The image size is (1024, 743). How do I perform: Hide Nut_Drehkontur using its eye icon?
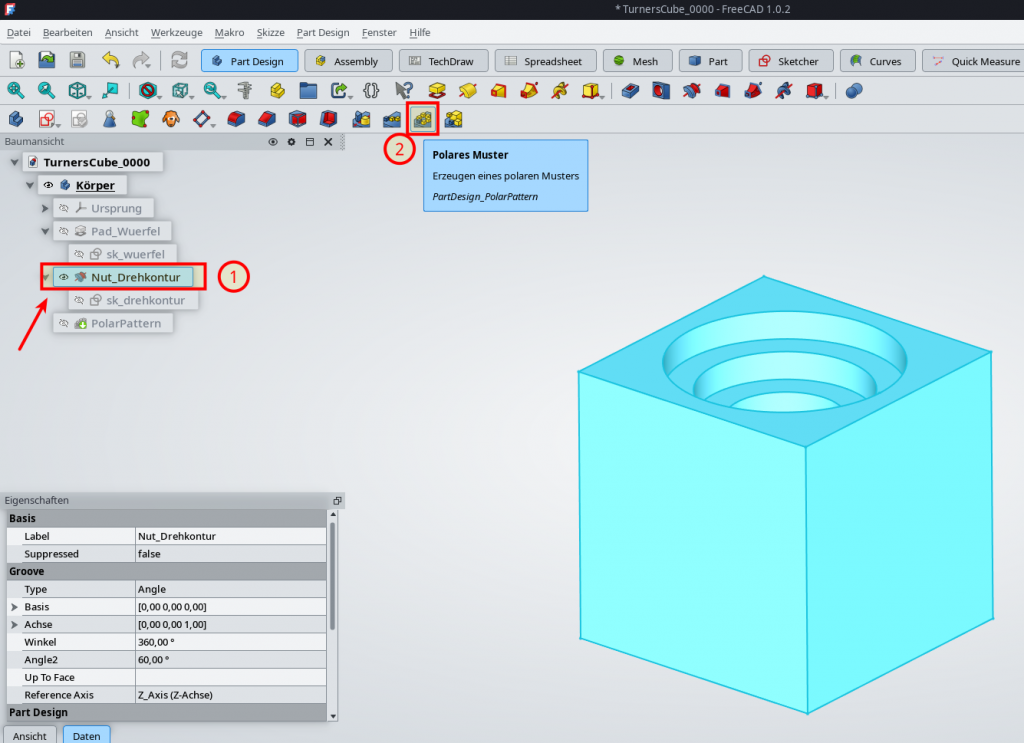pyautogui.click(x=63, y=277)
